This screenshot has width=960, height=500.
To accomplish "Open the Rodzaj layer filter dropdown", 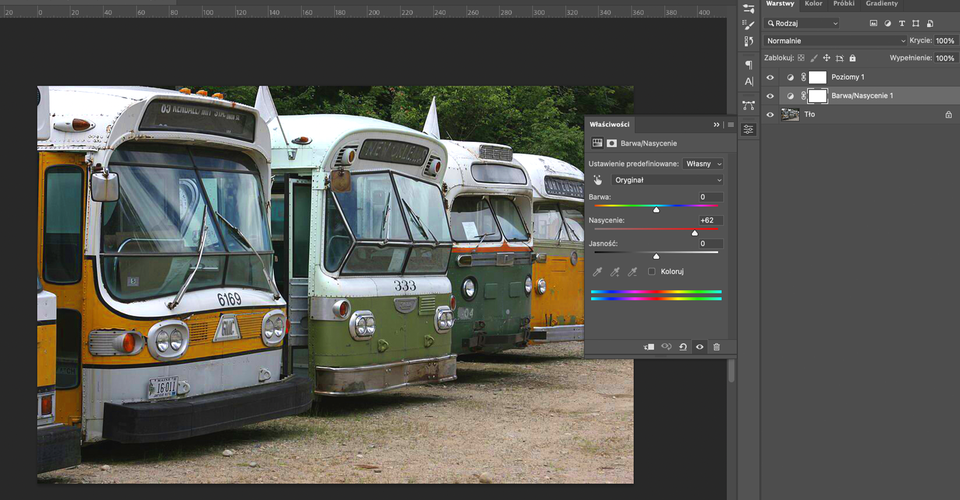I will click(801, 23).
